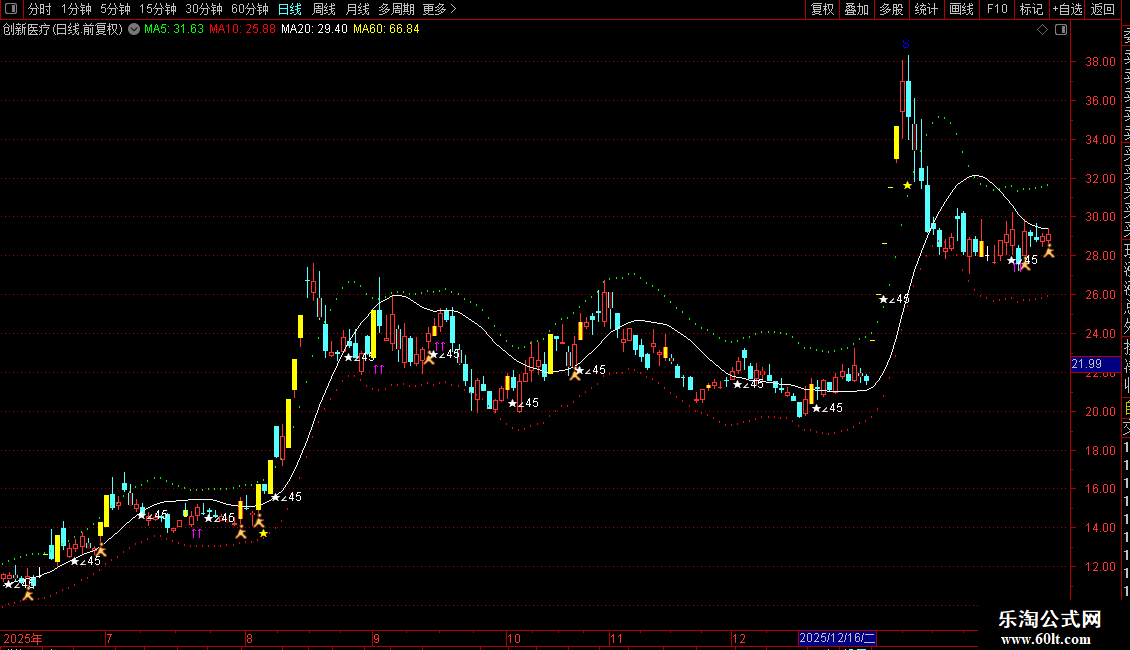Screen dimensions: 1130x650
Task: Toggle the left sidebar panel icon
Action: point(11,9)
